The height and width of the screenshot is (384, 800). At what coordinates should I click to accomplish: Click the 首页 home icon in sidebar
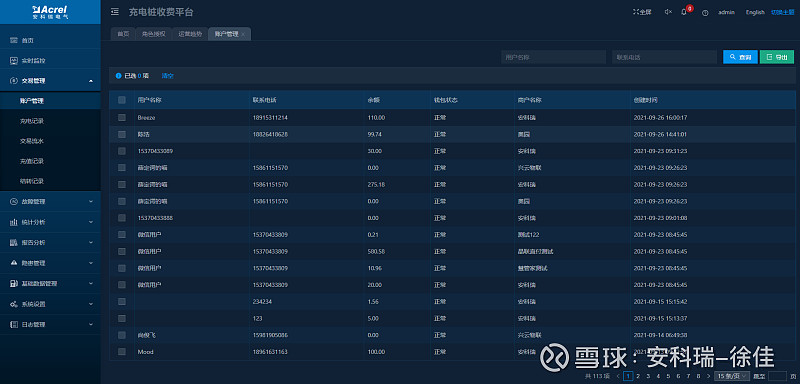pyautogui.click(x=14, y=40)
